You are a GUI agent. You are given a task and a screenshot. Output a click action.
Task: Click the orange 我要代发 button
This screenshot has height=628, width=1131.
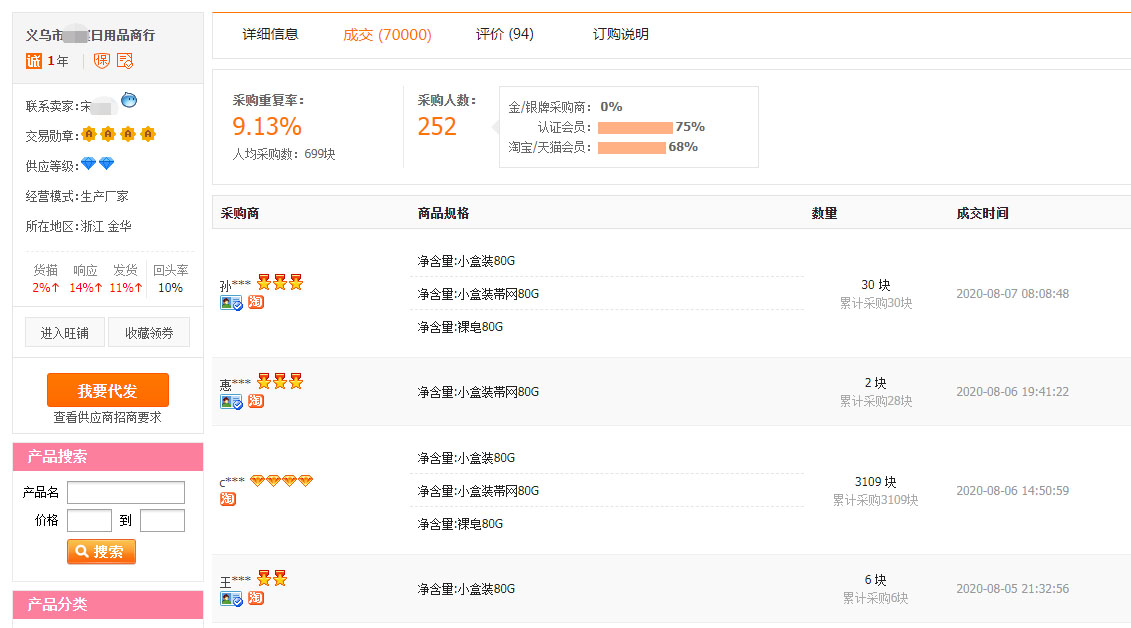click(x=108, y=390)
